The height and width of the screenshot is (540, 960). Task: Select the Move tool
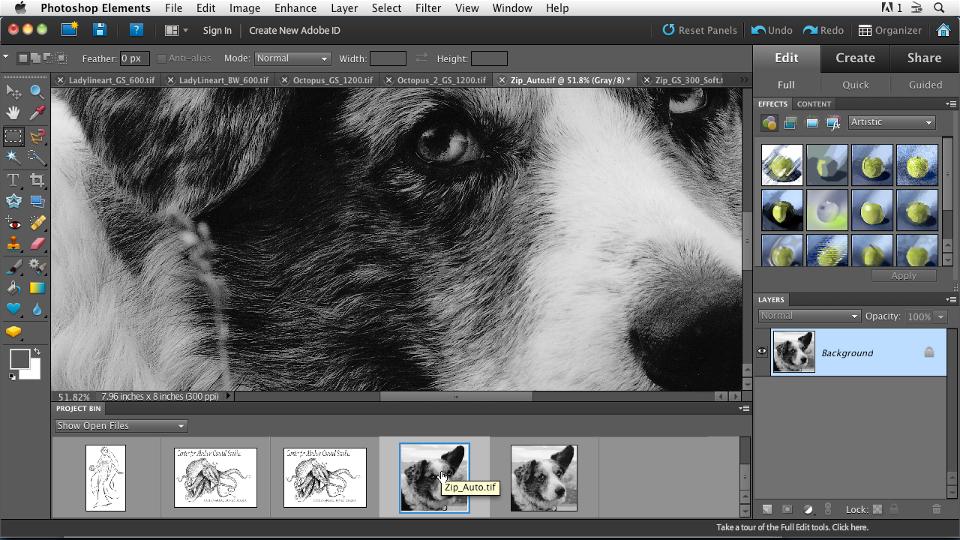click(13, 92)
